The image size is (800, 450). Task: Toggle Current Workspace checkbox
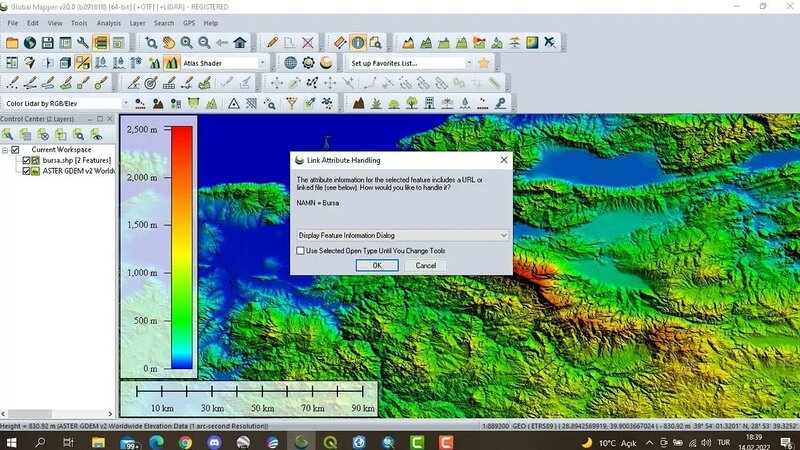tap(15, 149)
